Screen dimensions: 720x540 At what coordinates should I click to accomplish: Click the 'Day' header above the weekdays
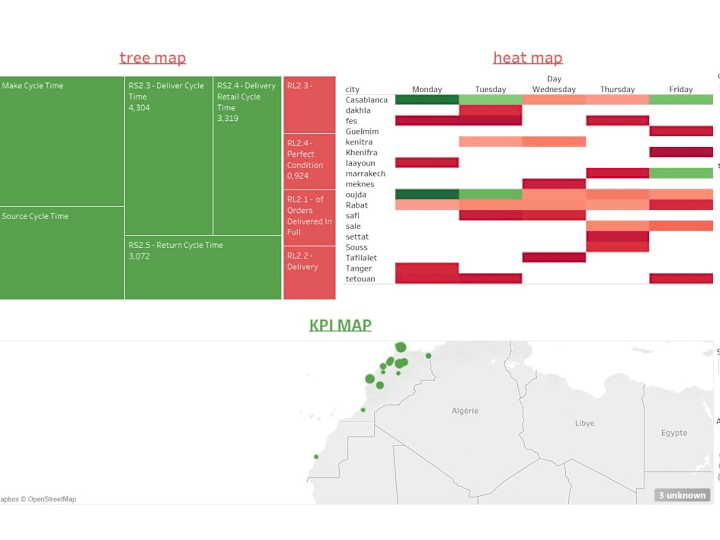pyautogui.click(x=554, y=79)
